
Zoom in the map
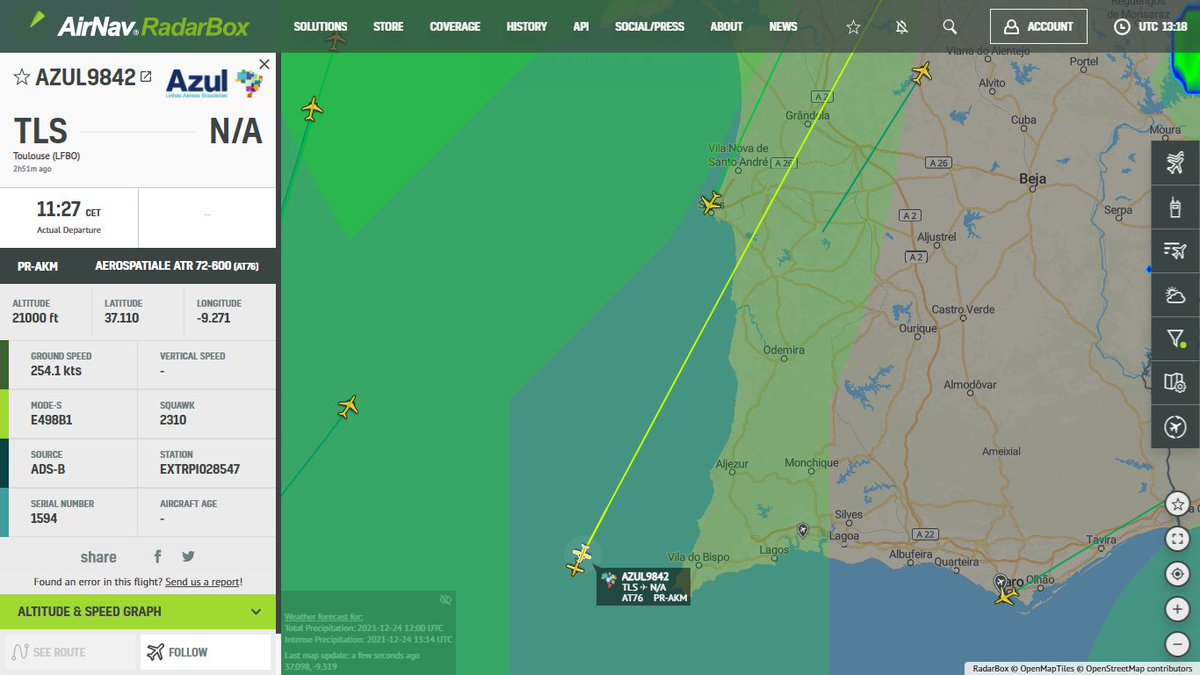[x=1177, y=609]
